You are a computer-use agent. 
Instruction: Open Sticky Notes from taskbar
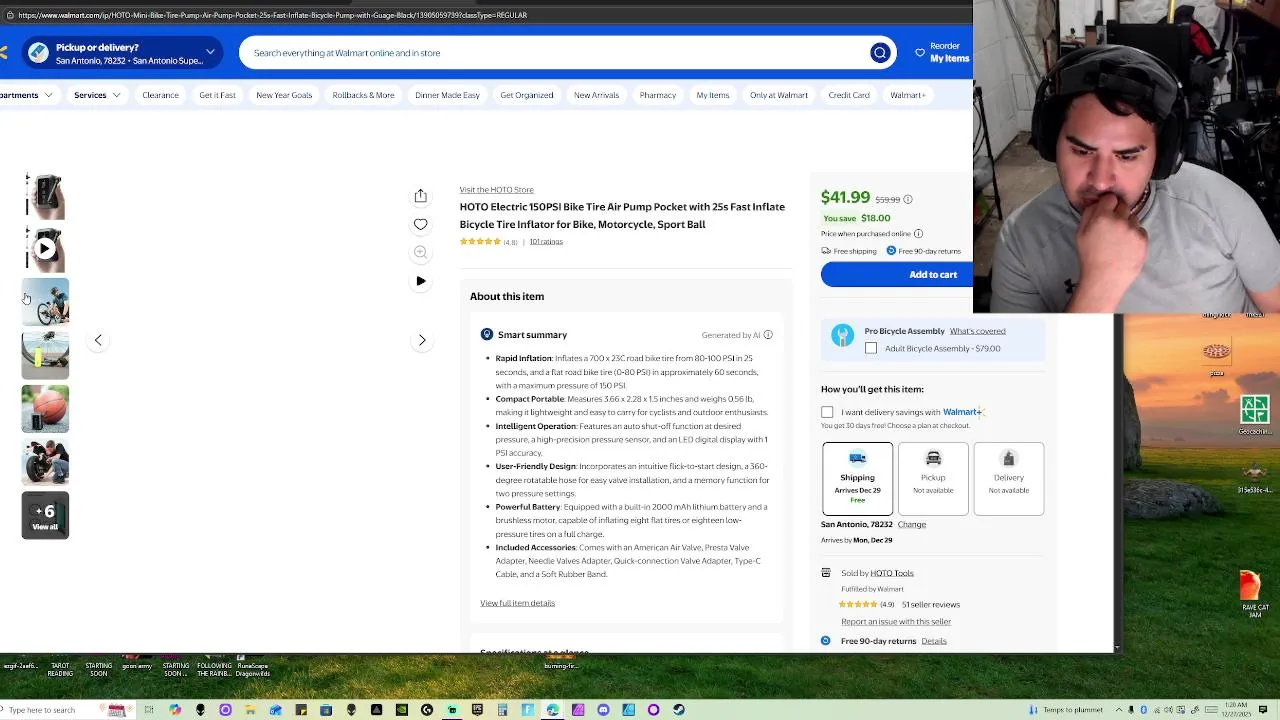click(x=301, y=710)
